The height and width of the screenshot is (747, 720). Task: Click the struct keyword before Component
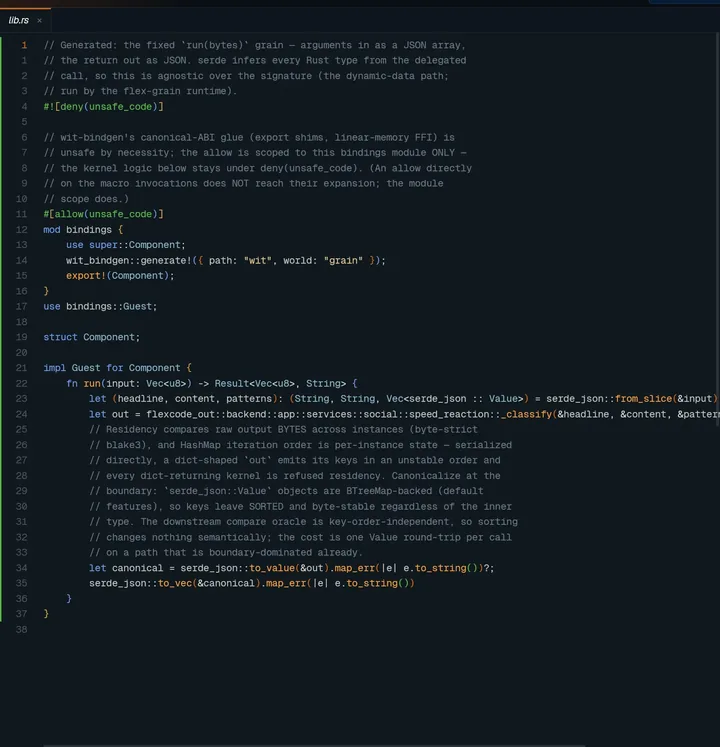tap(60, 337)
